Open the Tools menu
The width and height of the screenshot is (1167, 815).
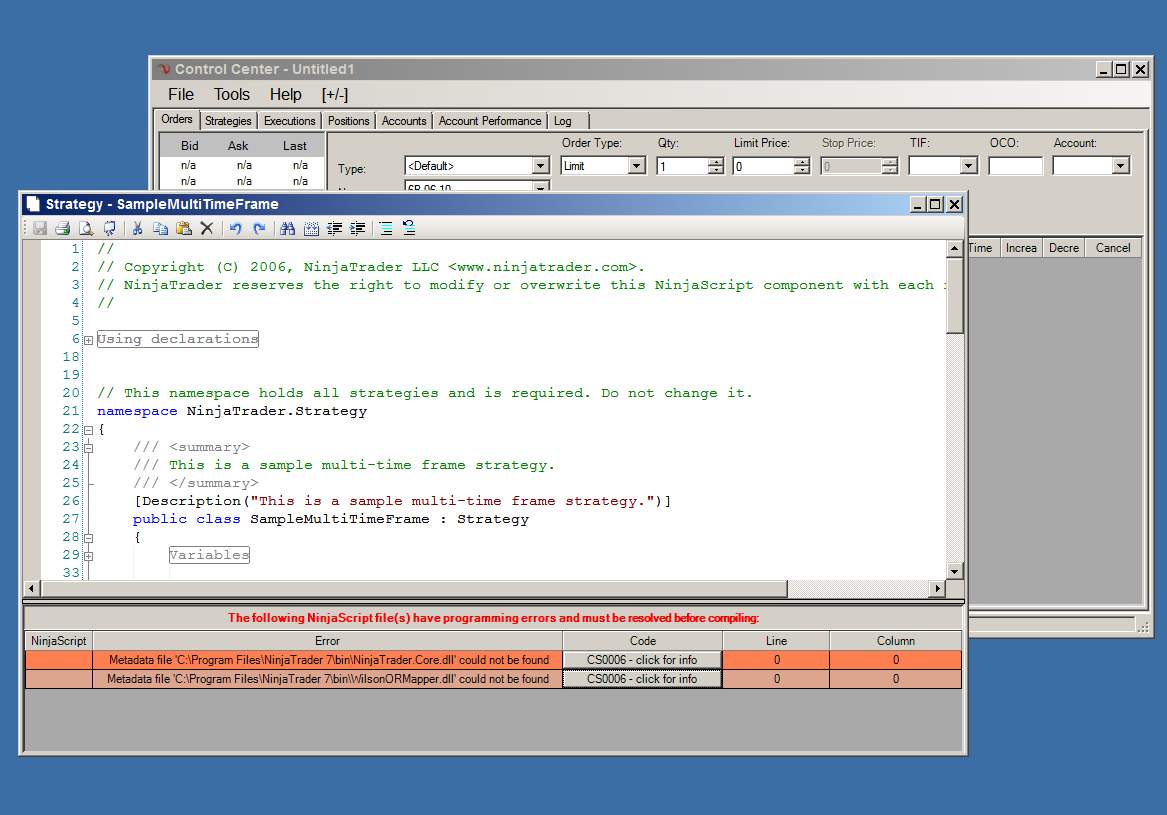tap(231, 95)
